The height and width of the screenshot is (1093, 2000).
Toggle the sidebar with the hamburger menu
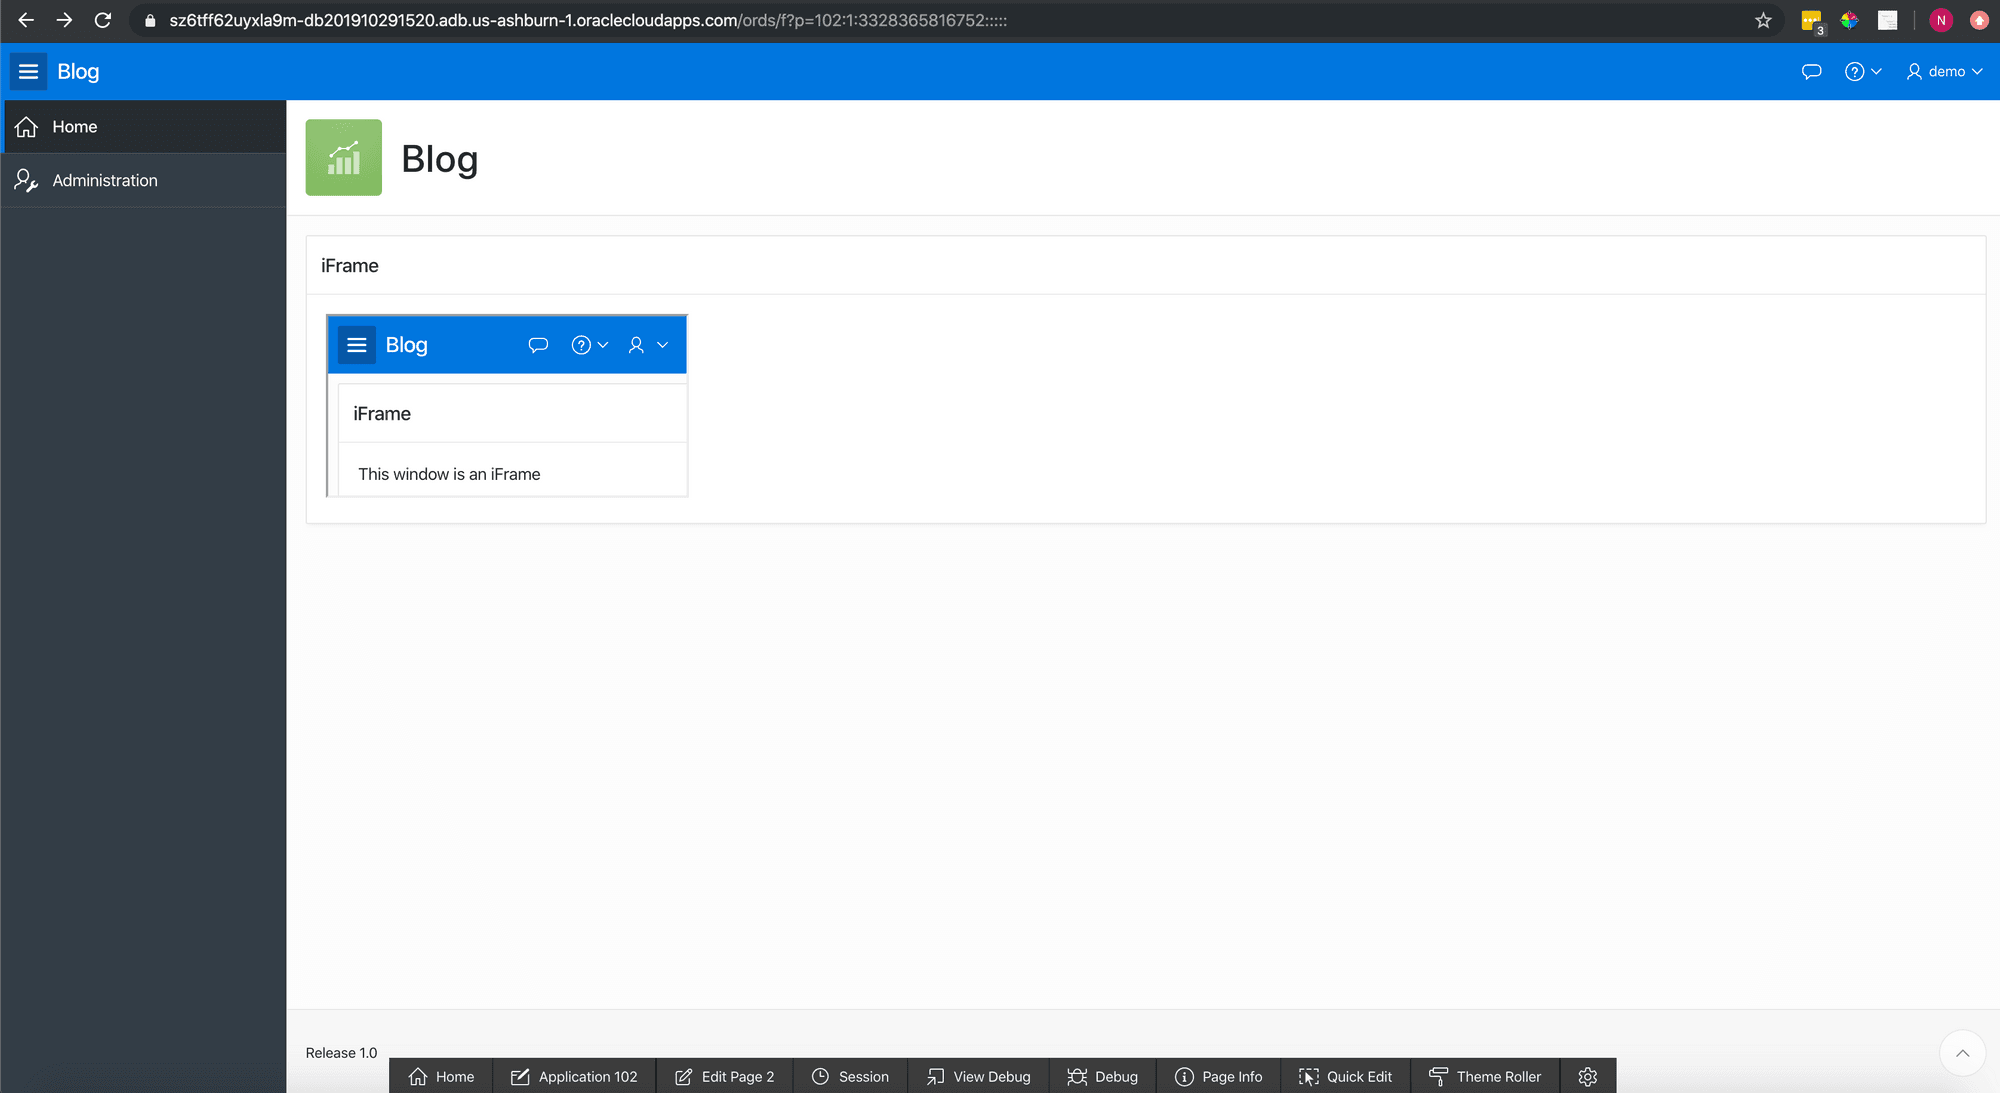point(27,71)
